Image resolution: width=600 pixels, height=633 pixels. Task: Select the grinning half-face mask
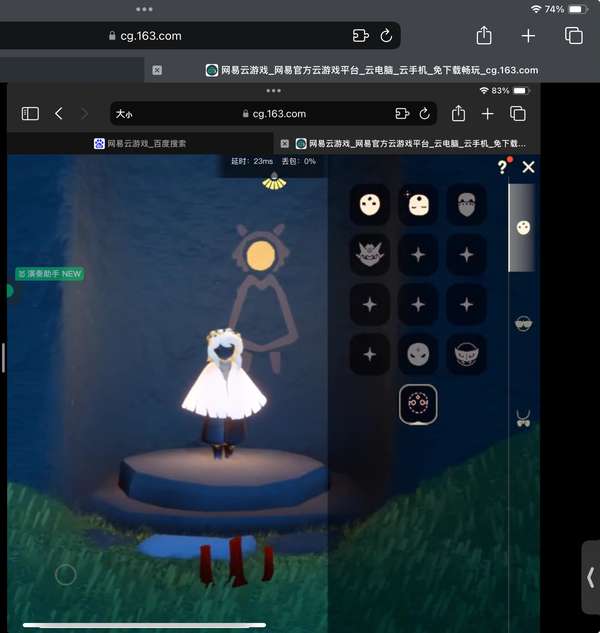coord(466,354)
